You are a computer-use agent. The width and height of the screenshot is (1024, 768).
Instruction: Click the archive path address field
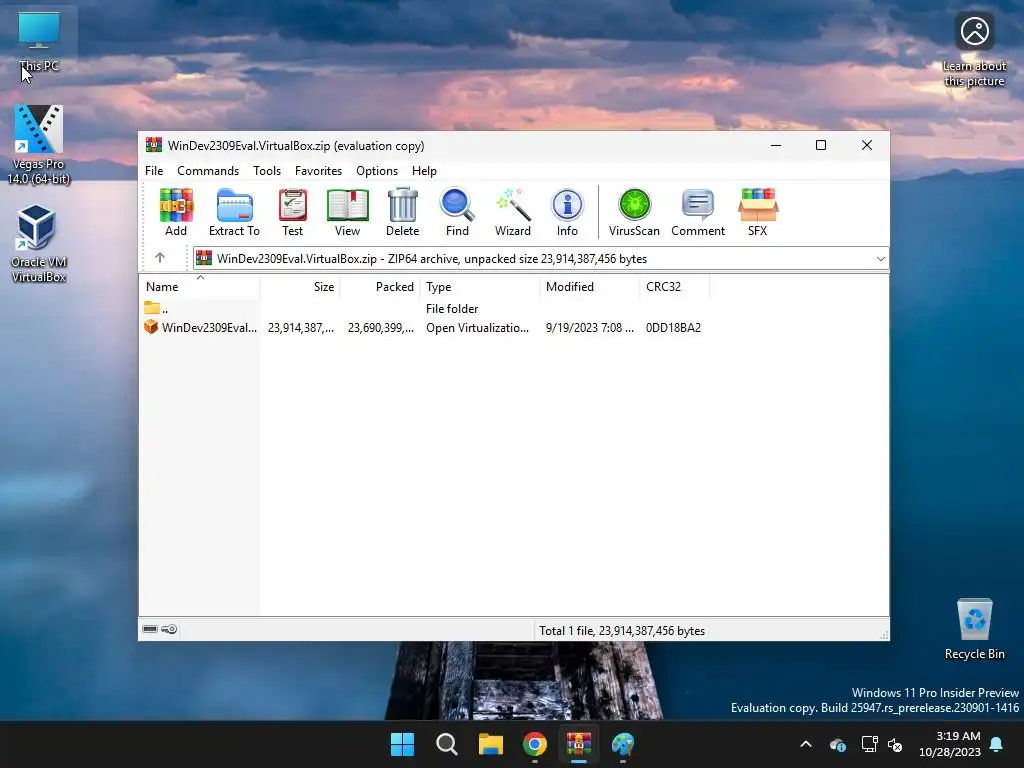click(541, 259)
